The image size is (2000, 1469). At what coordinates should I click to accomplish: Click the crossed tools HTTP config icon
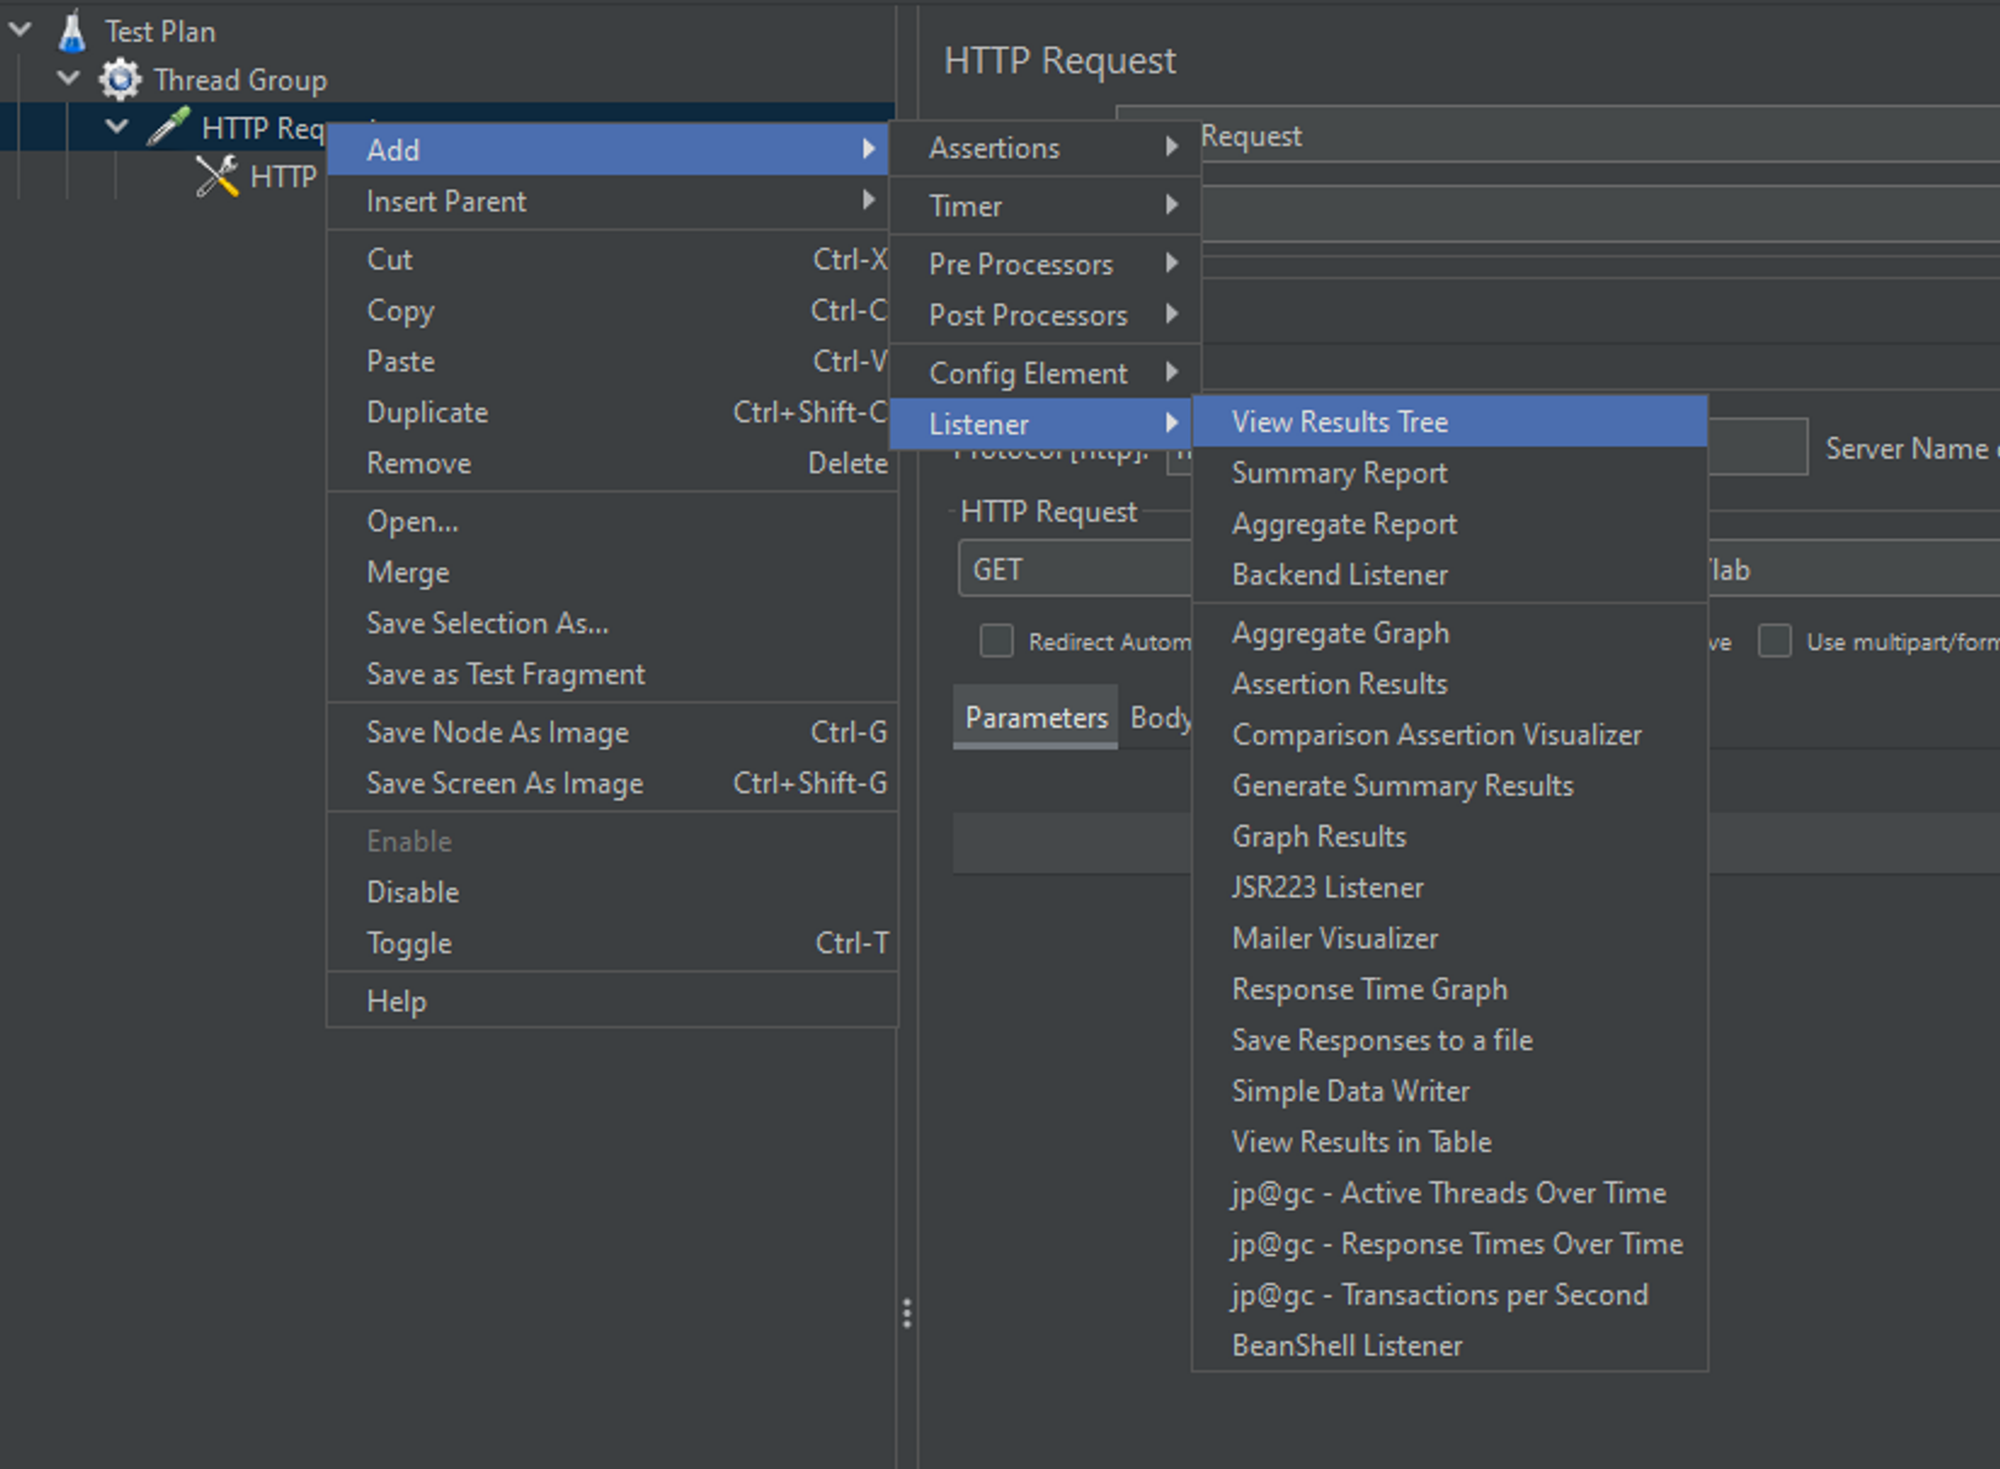217,176
